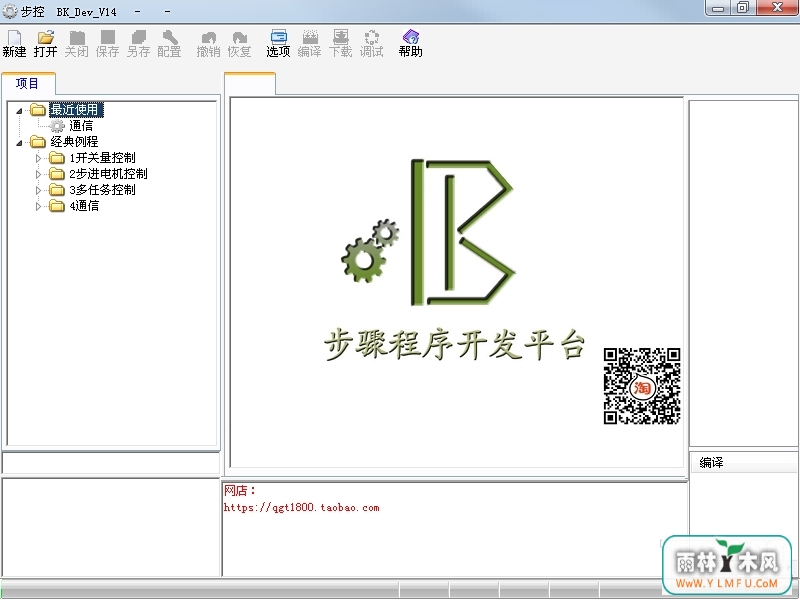Click the 2步进电机控制 folder icon
Viewport: 800px width, 600px height.
click(57, 174)
